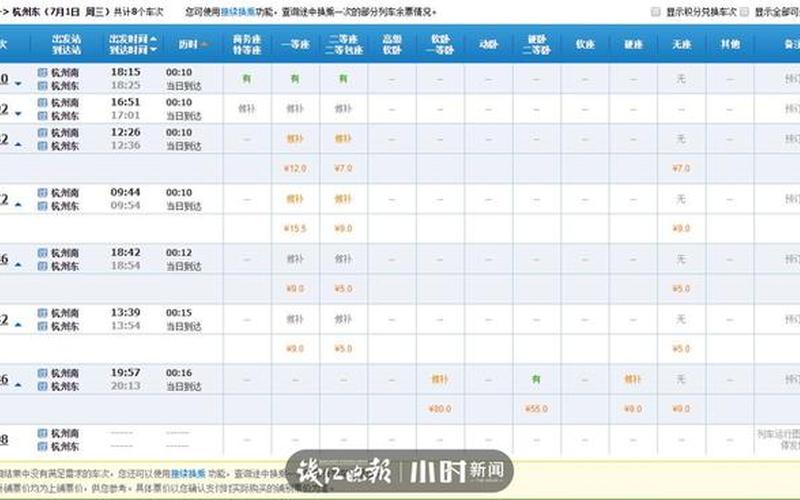Screen dimensions: 800x500
Task: Click 杭州南 station icon in 18:15 row
Action: (x=42, y=72)
